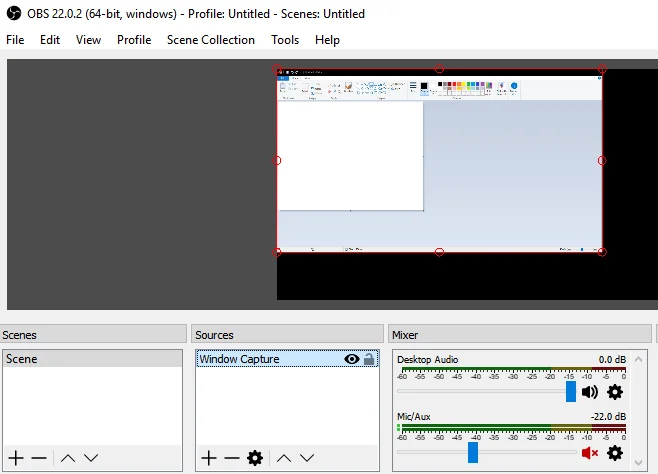Image resolution: width=658 pixels, height=474 pixels.
Task: Open the Tools menu
Action: 285,40
